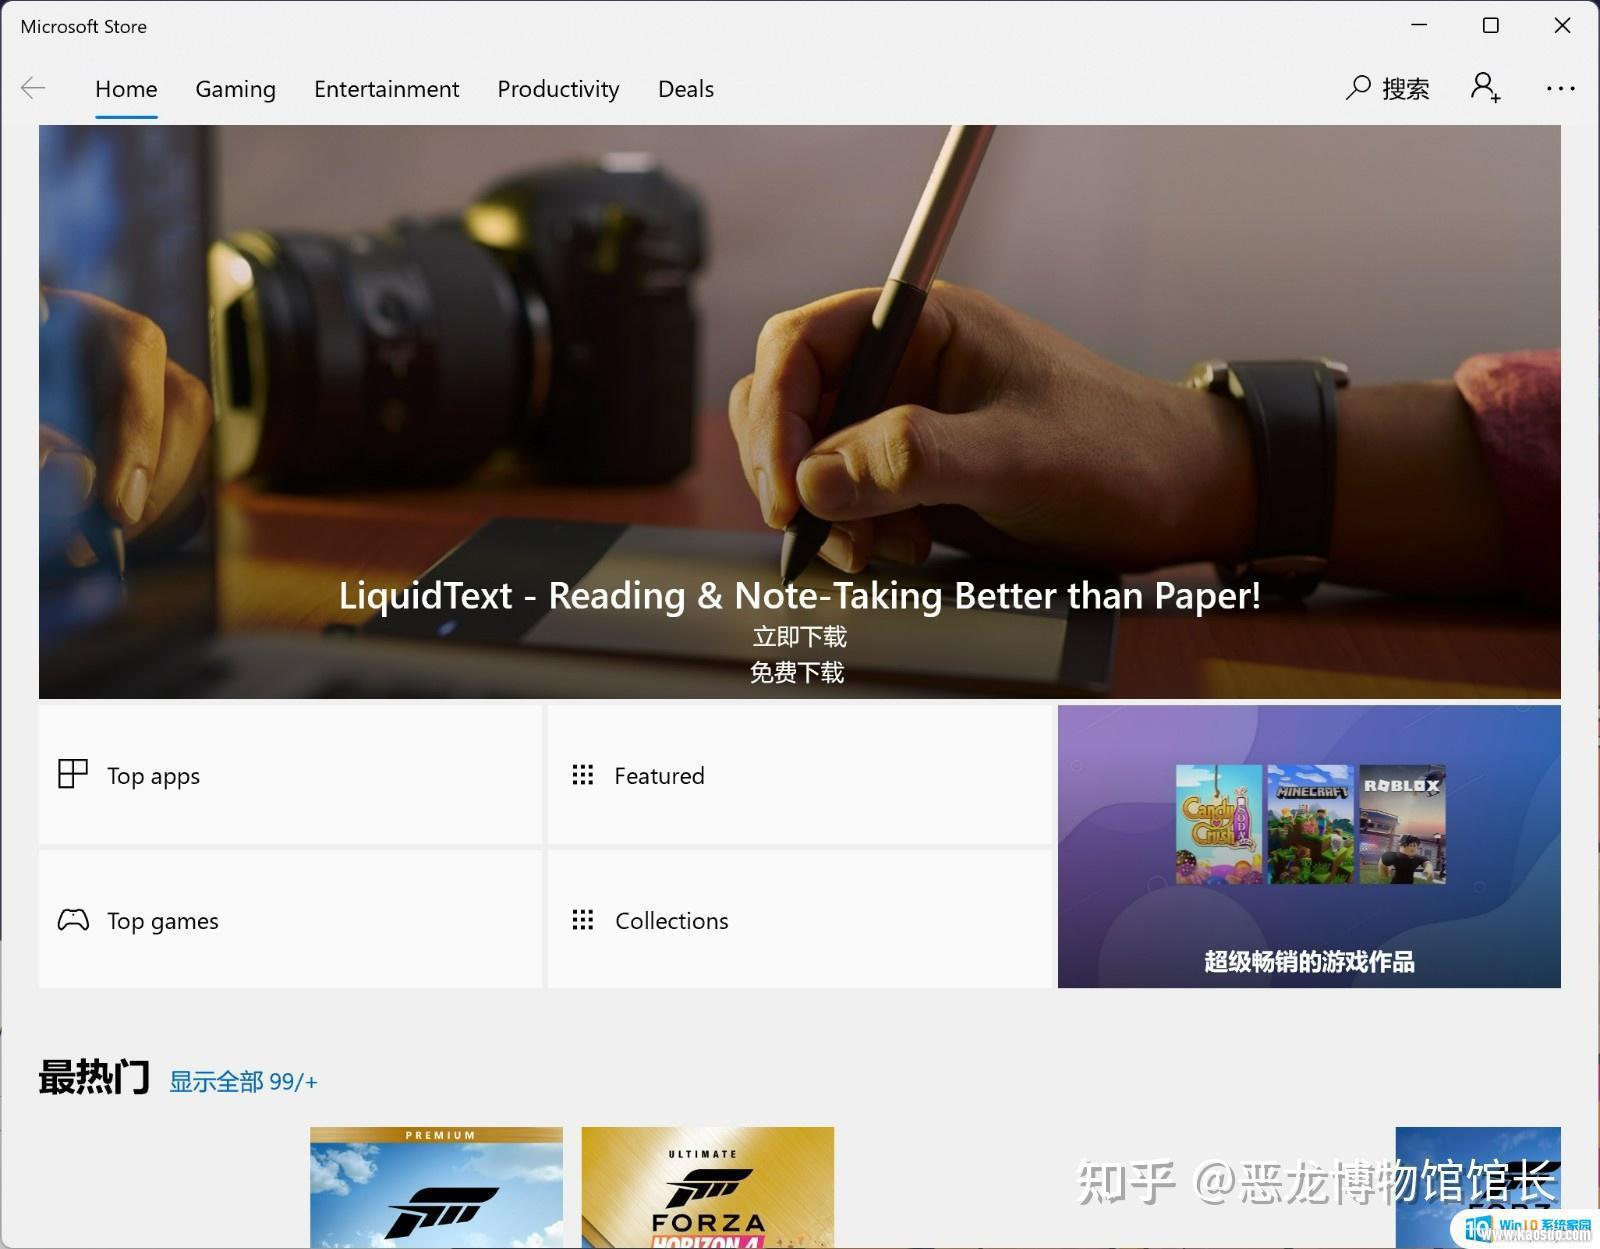The width and height of the screenshot is (1600, 1249).
Task: Switch to the Gaming tab
Action: tap(235, 89)
